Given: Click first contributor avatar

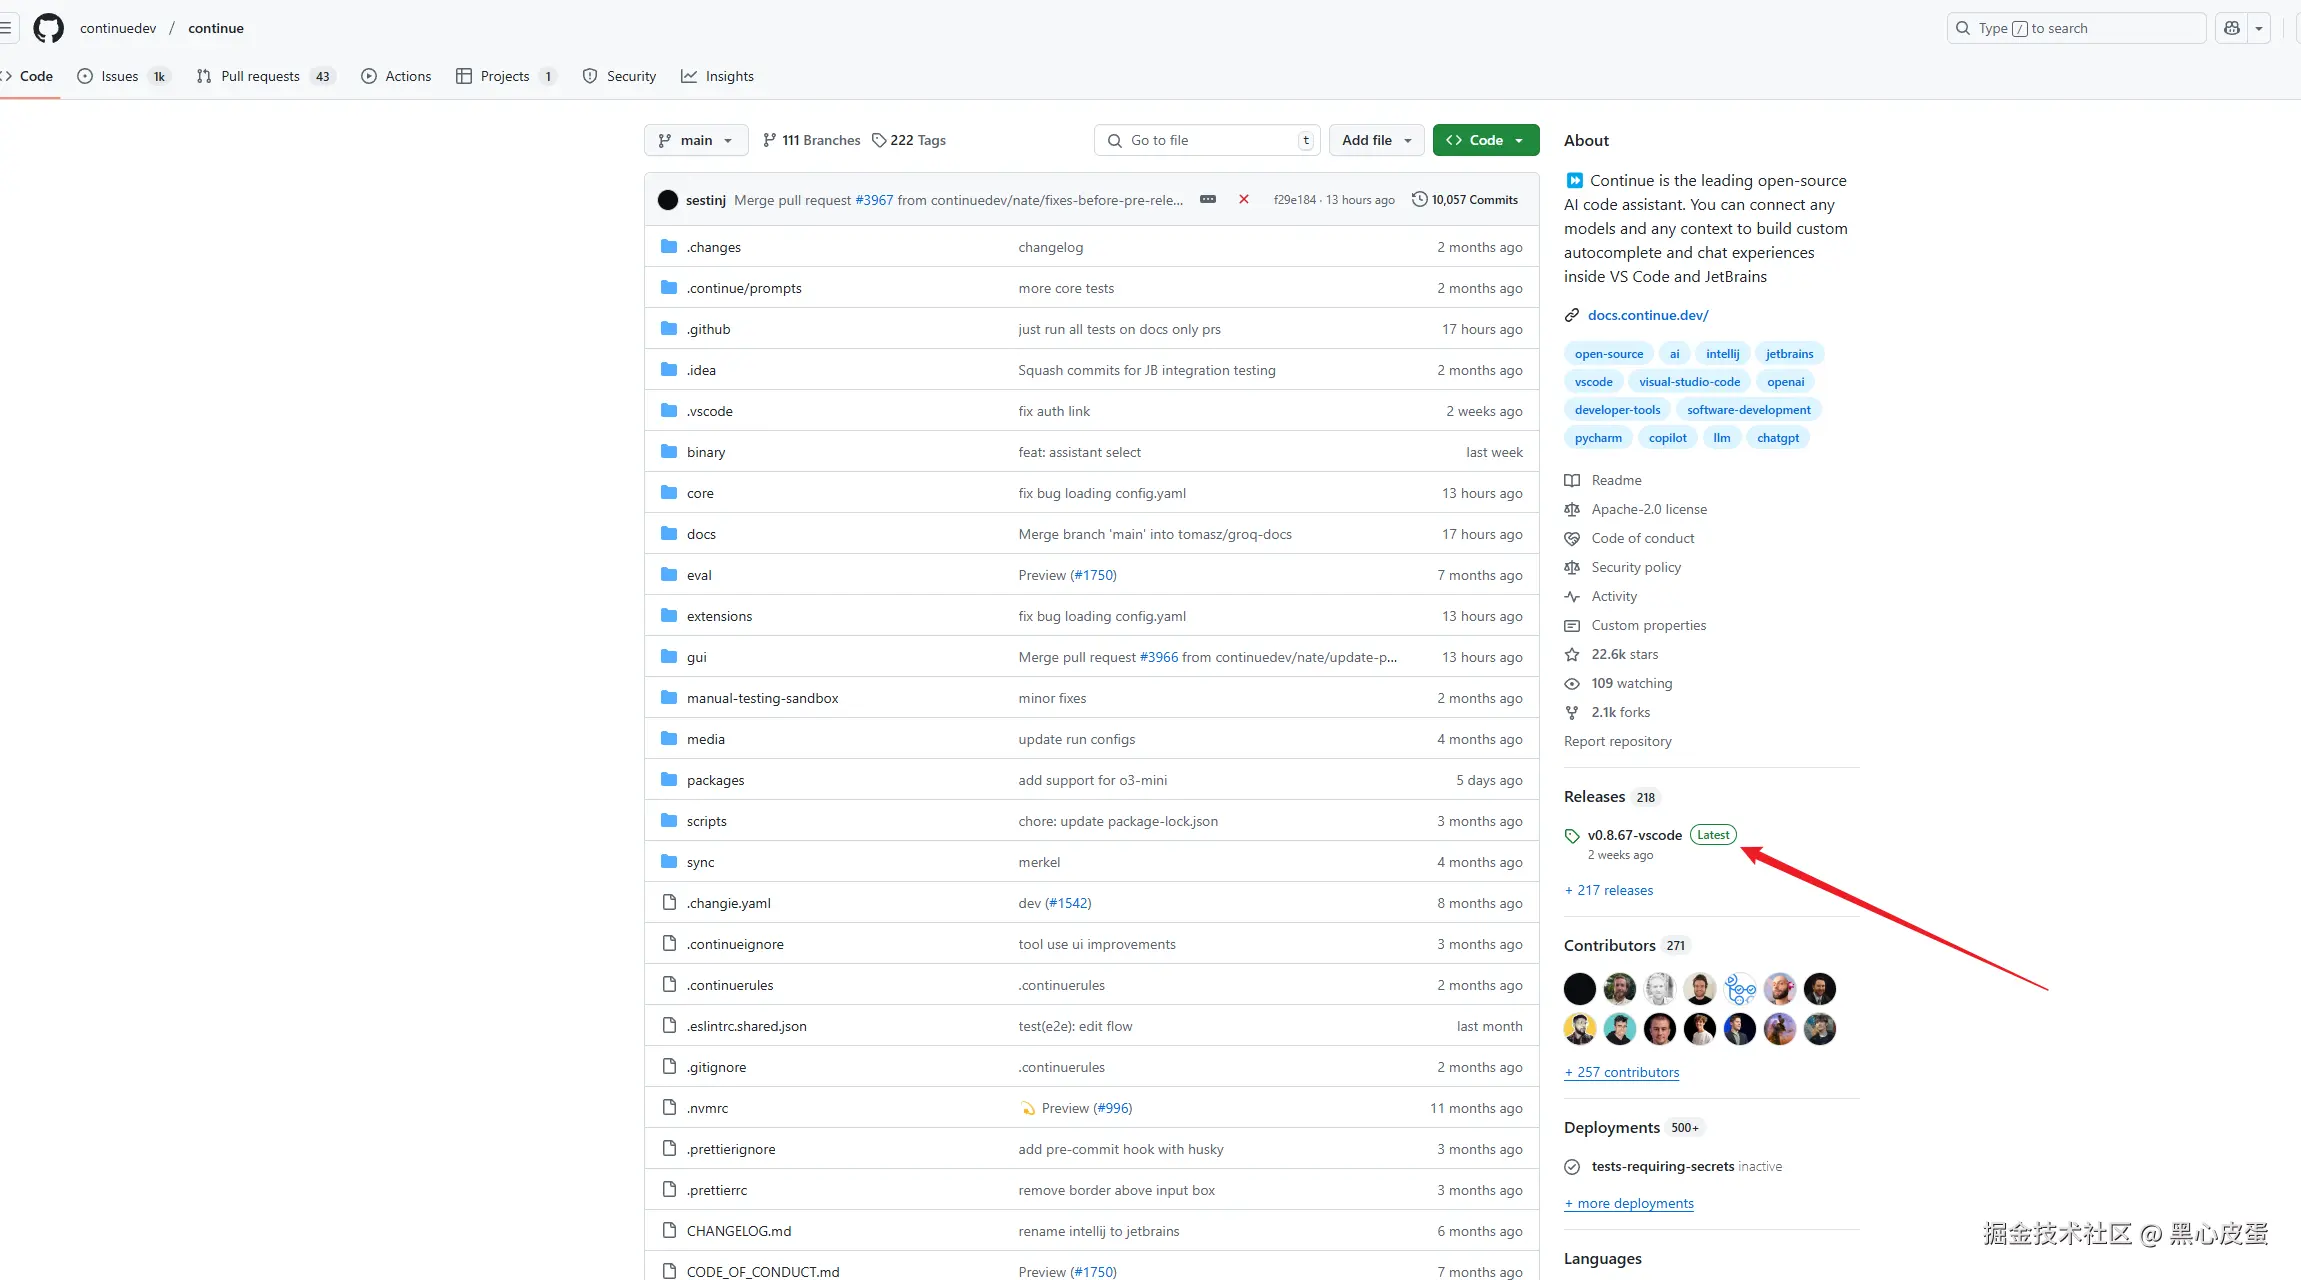Looking at the screenshot, I should pyautogui.click(x=1580, y=989).
